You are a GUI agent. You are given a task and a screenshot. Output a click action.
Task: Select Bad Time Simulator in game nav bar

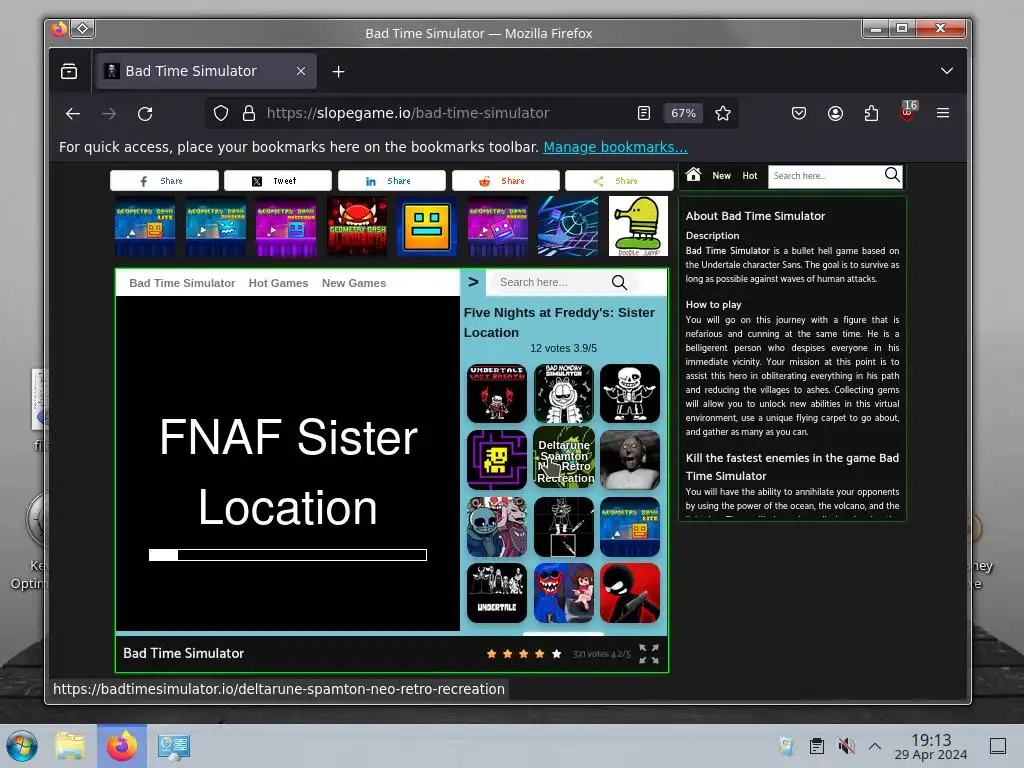point(182,283)
